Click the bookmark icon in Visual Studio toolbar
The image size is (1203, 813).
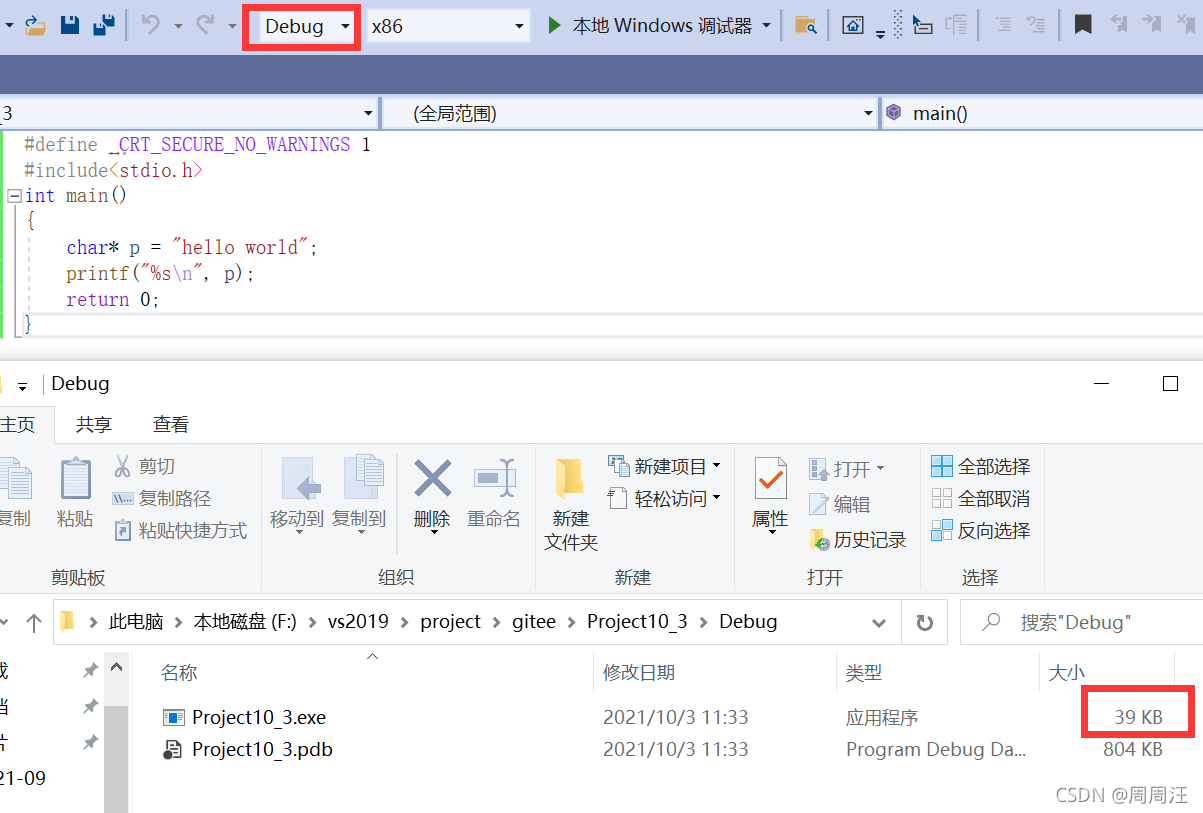tap(1082, 26)
